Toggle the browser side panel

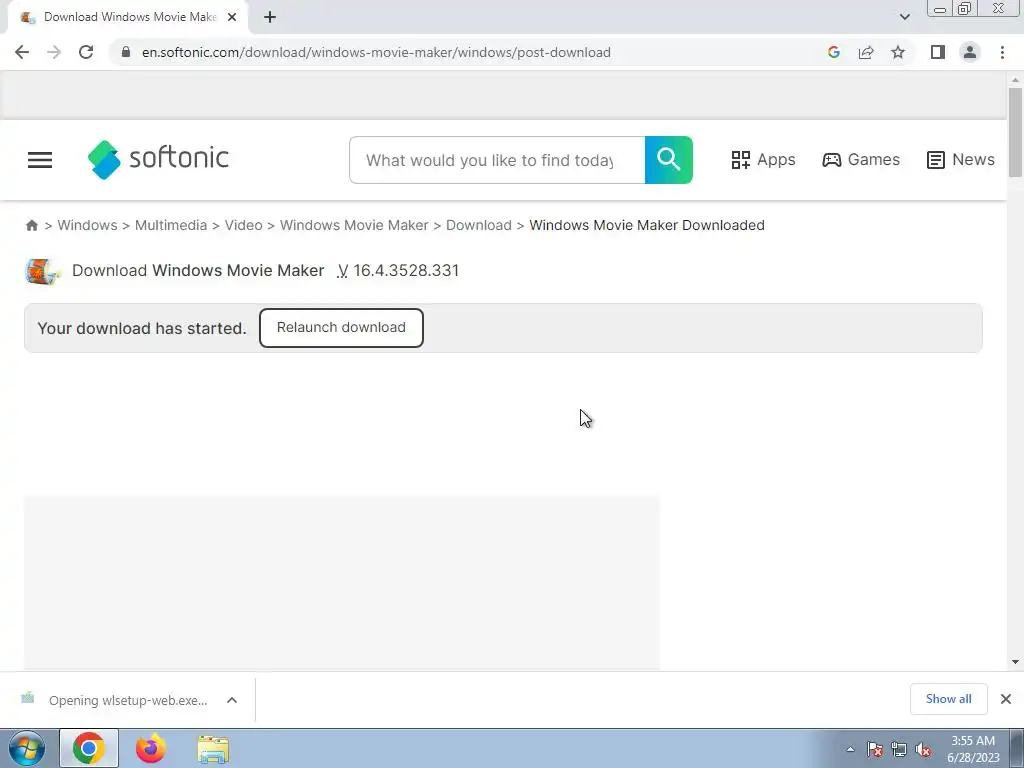(938, 52)
